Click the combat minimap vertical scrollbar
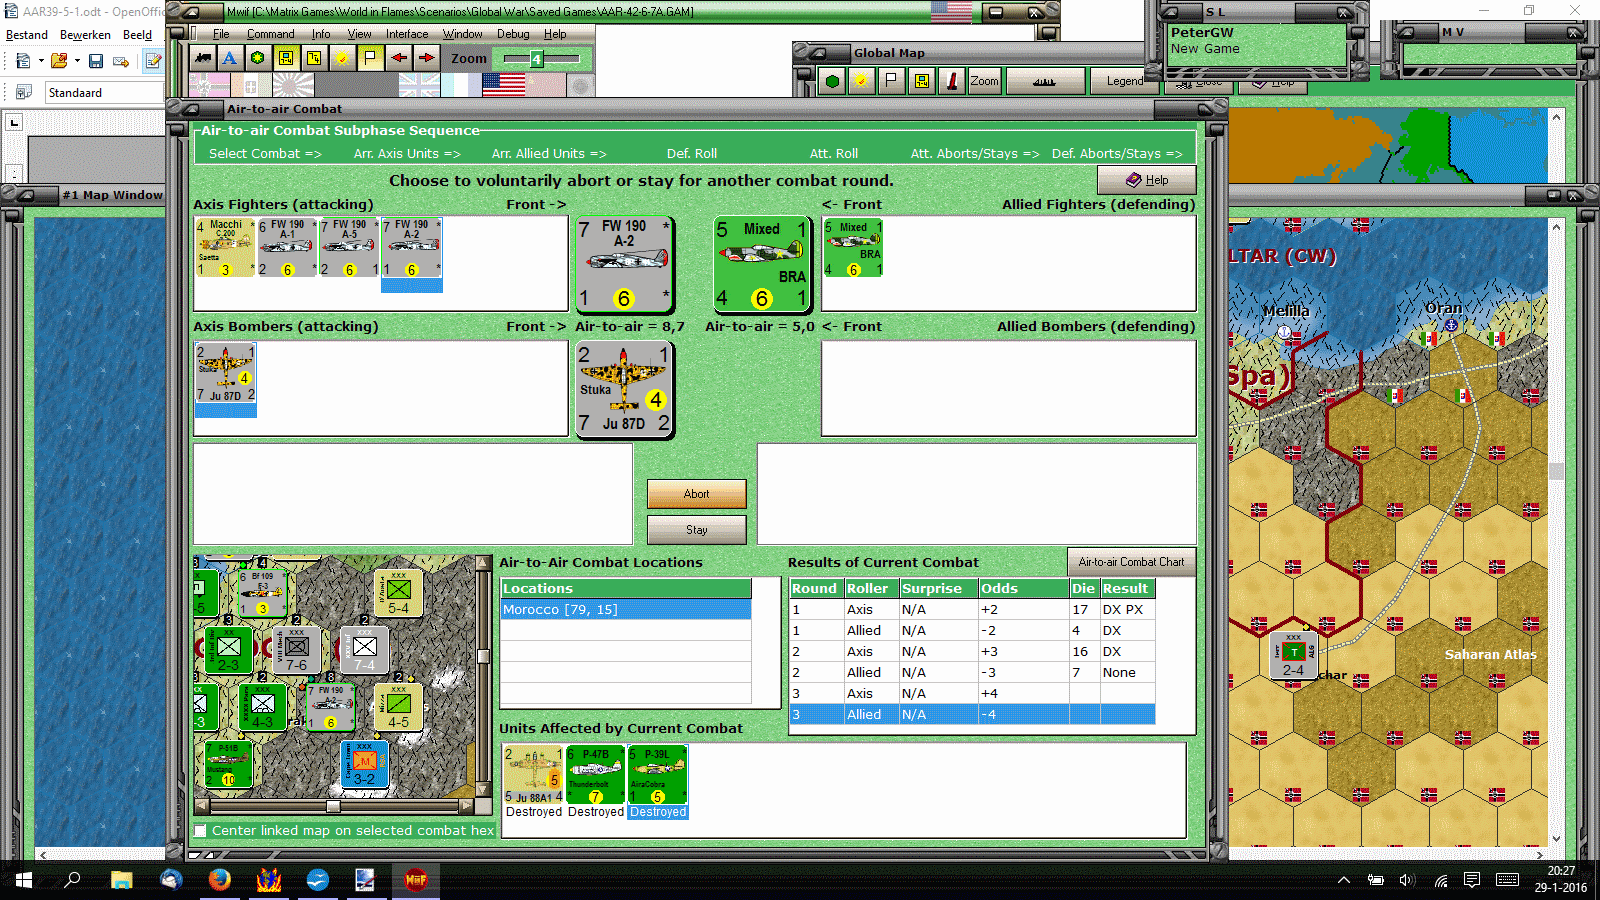1600x900 pixels. click(x=483, y=676)
